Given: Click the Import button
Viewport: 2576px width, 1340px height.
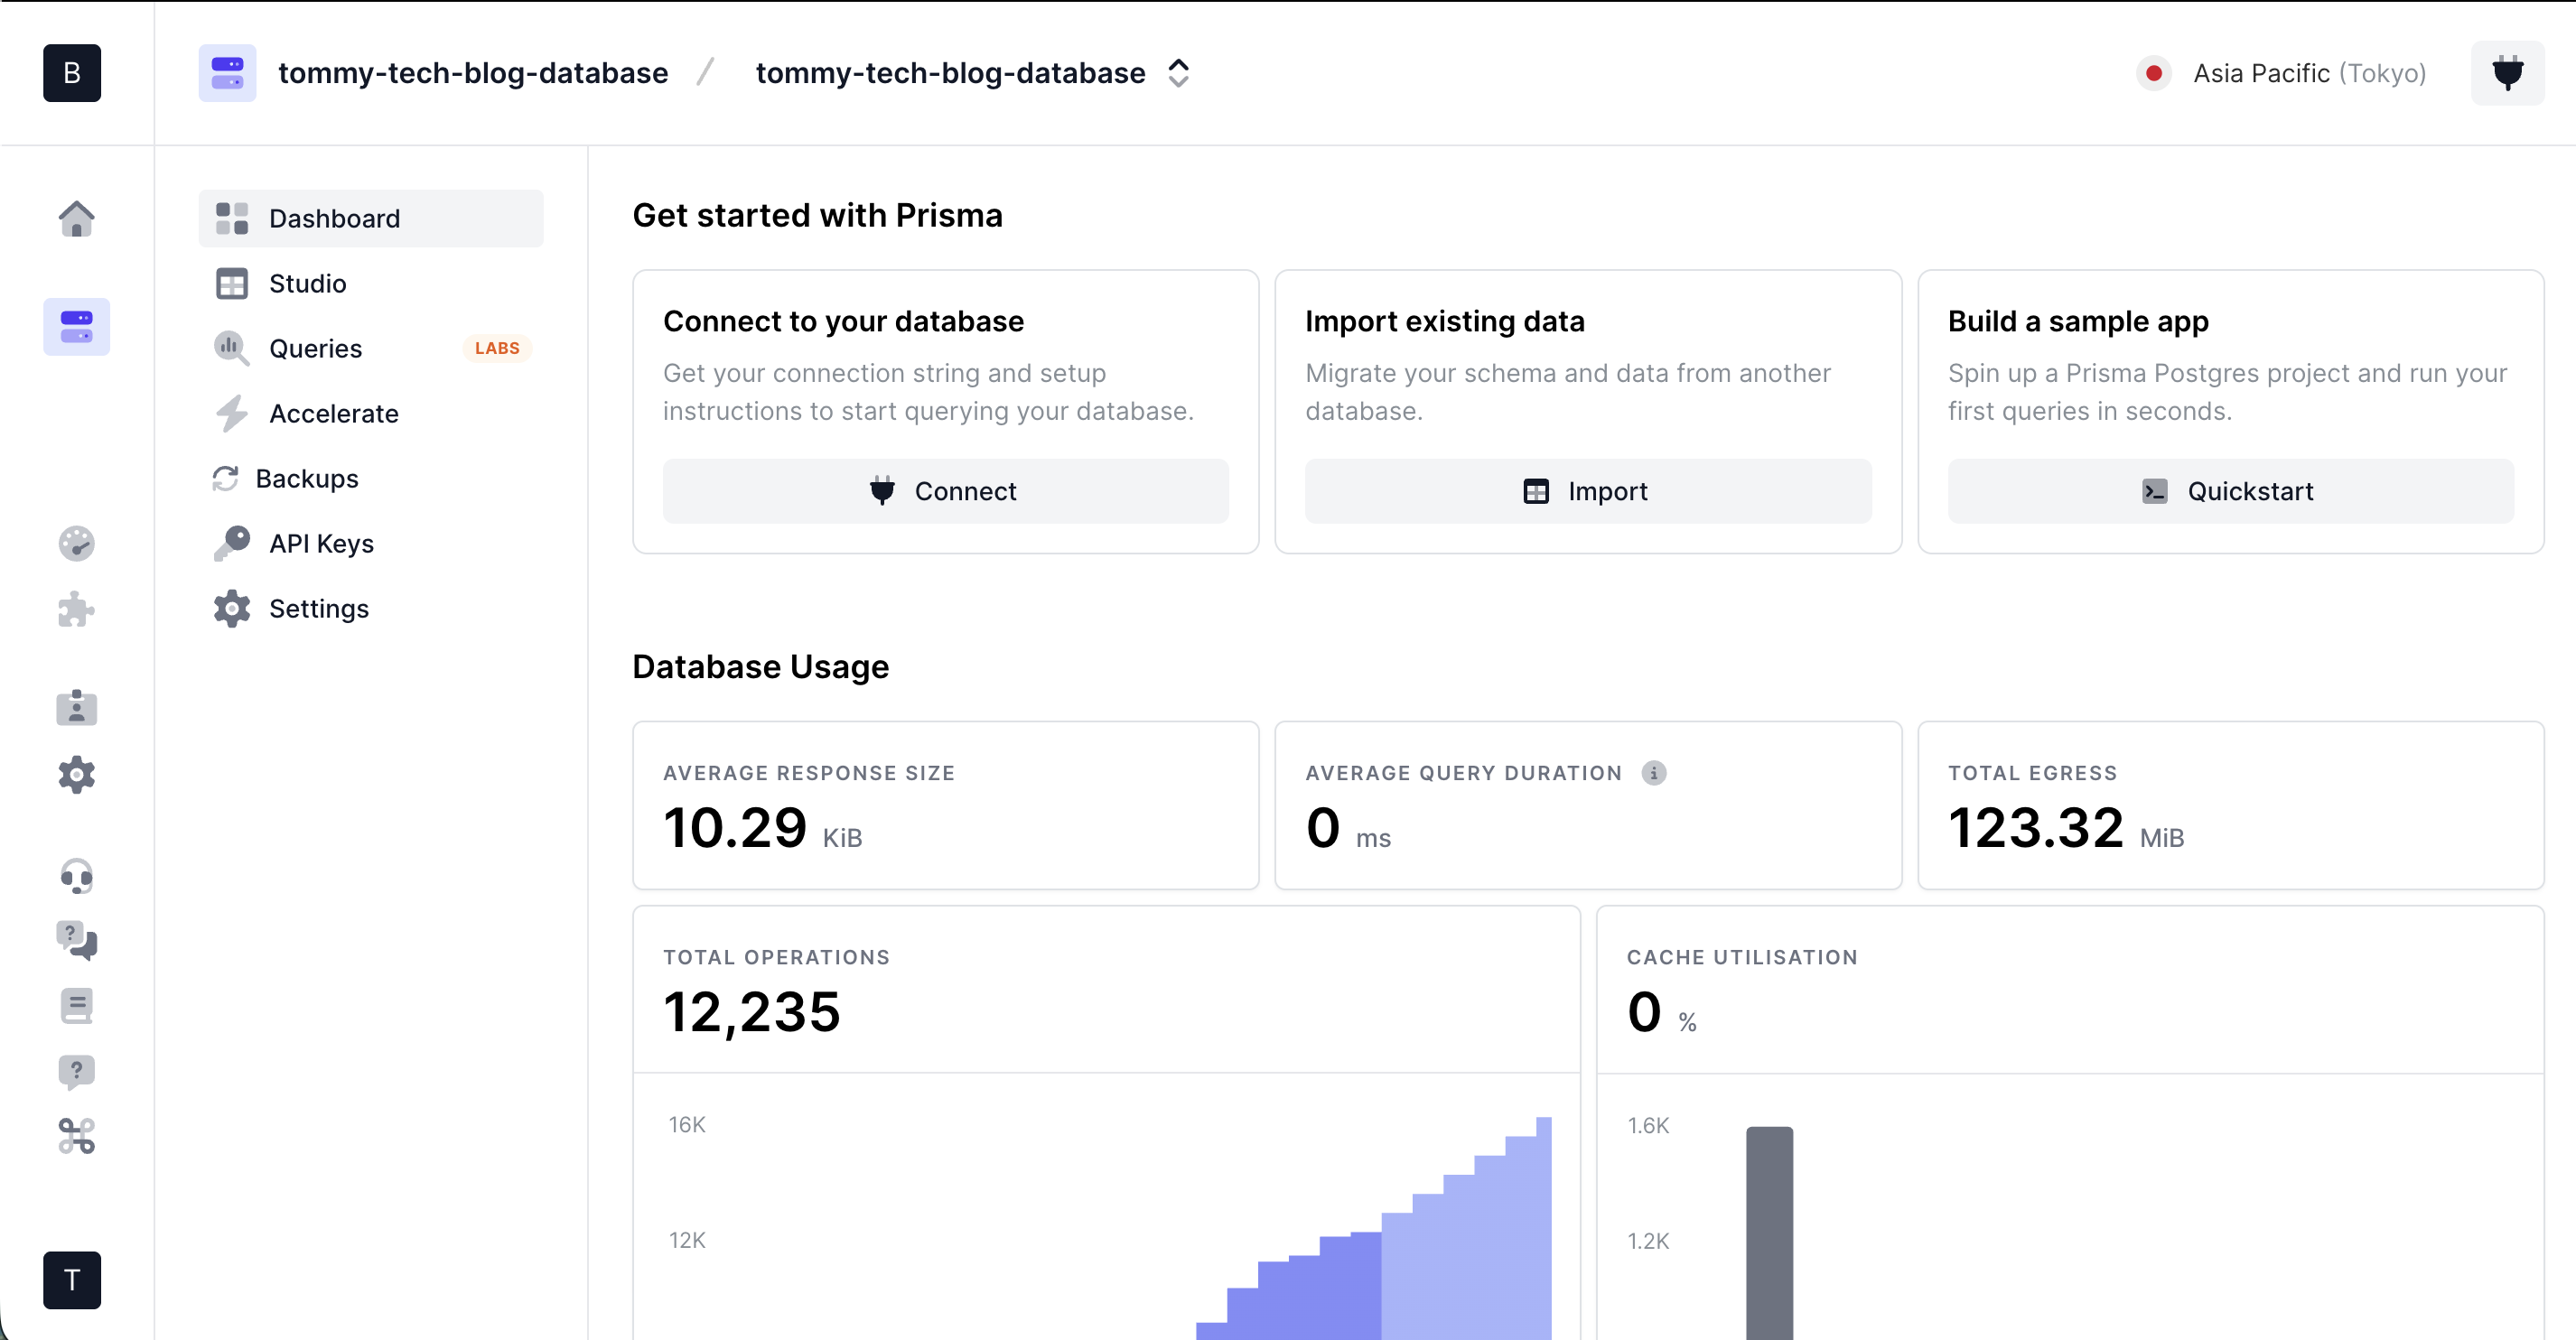Looking at the screenshot, I should point(1587,491).
